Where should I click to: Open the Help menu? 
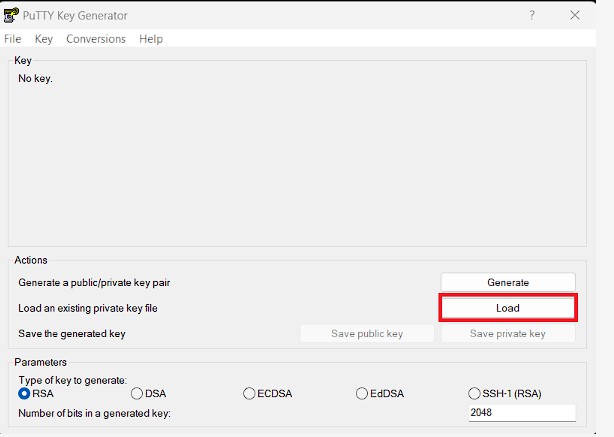click(x=151, y=39)
